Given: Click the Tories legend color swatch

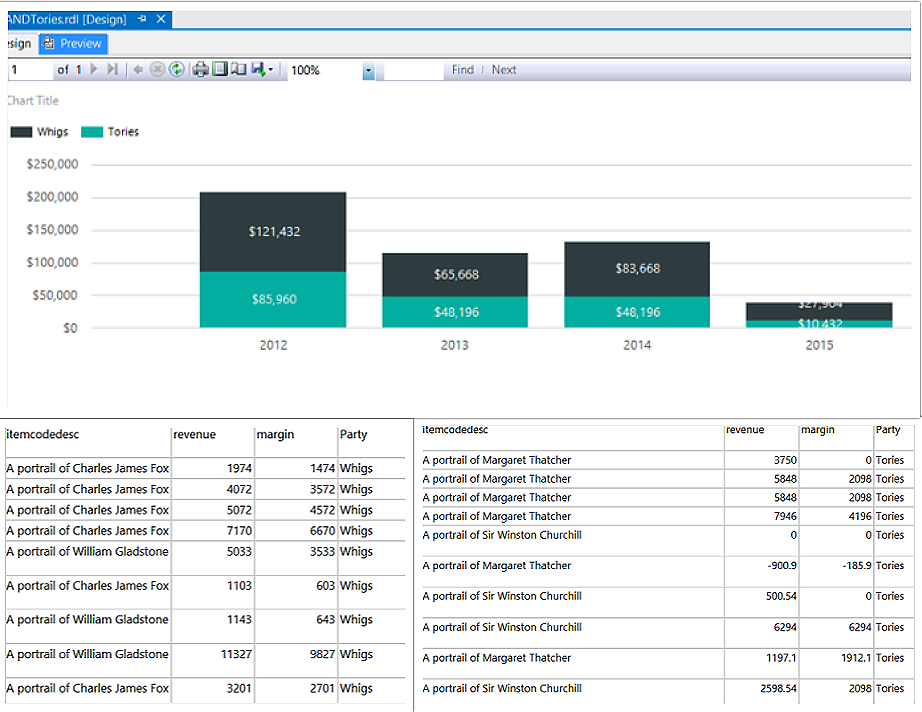Looking at the screenshot, I should point(92,132).
